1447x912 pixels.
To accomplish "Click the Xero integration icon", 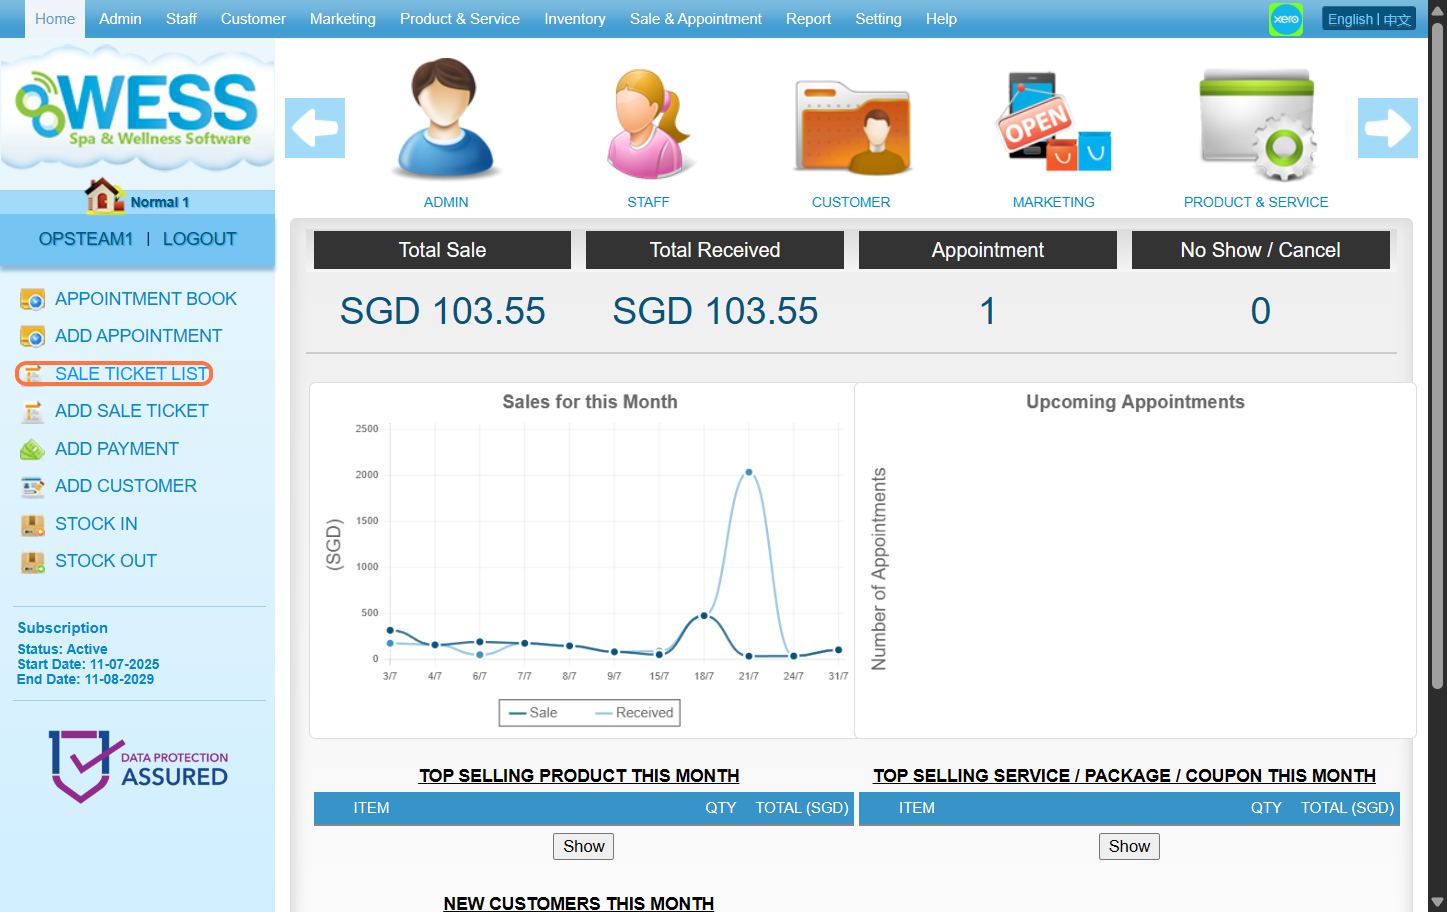I will click(1285, 19).
